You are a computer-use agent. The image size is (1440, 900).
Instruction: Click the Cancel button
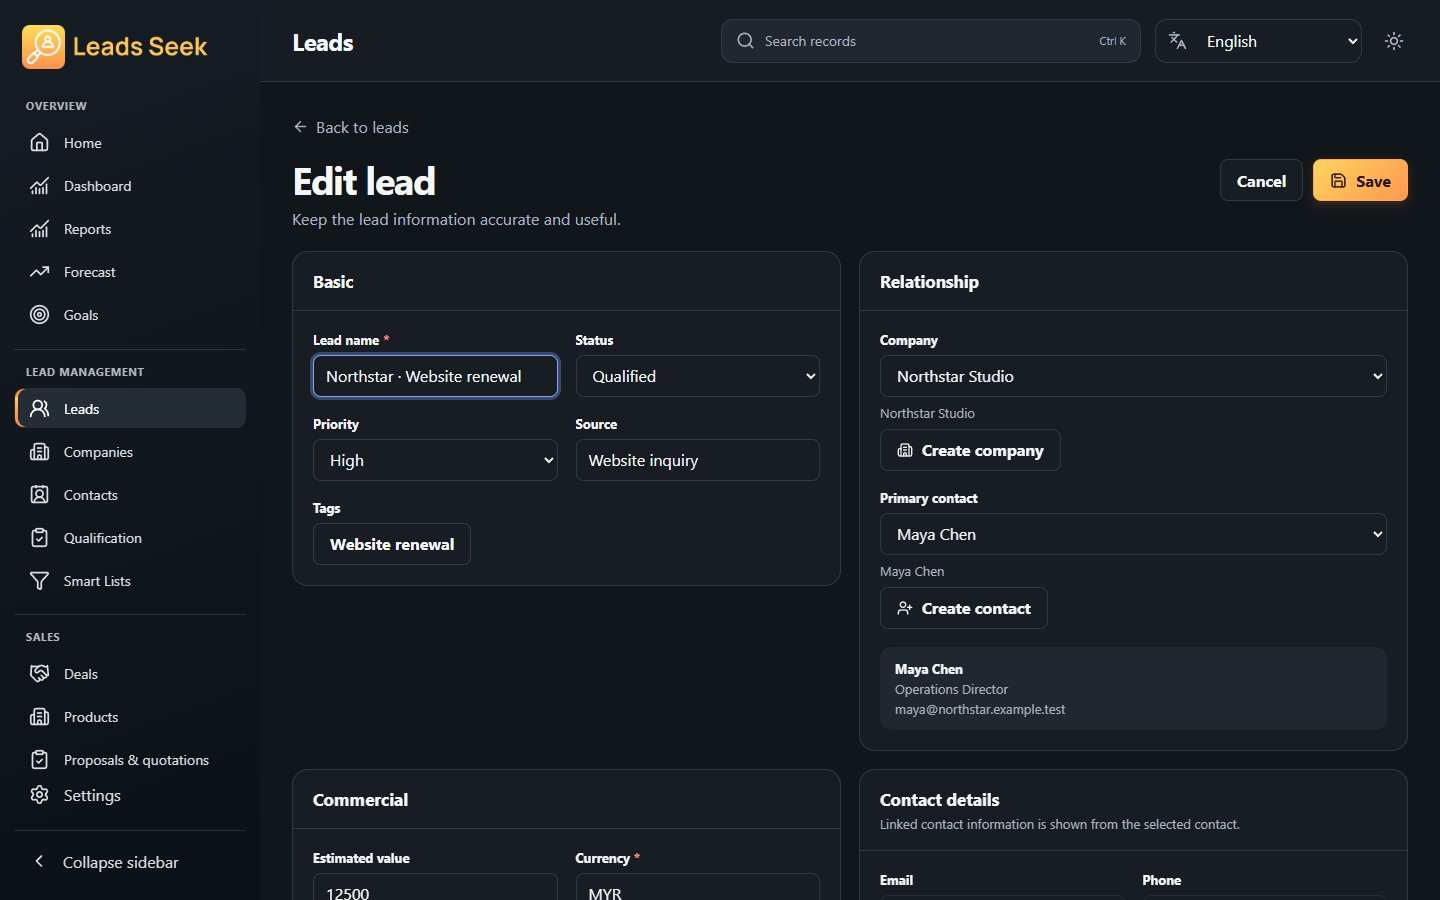click(x=1261, y=181)
